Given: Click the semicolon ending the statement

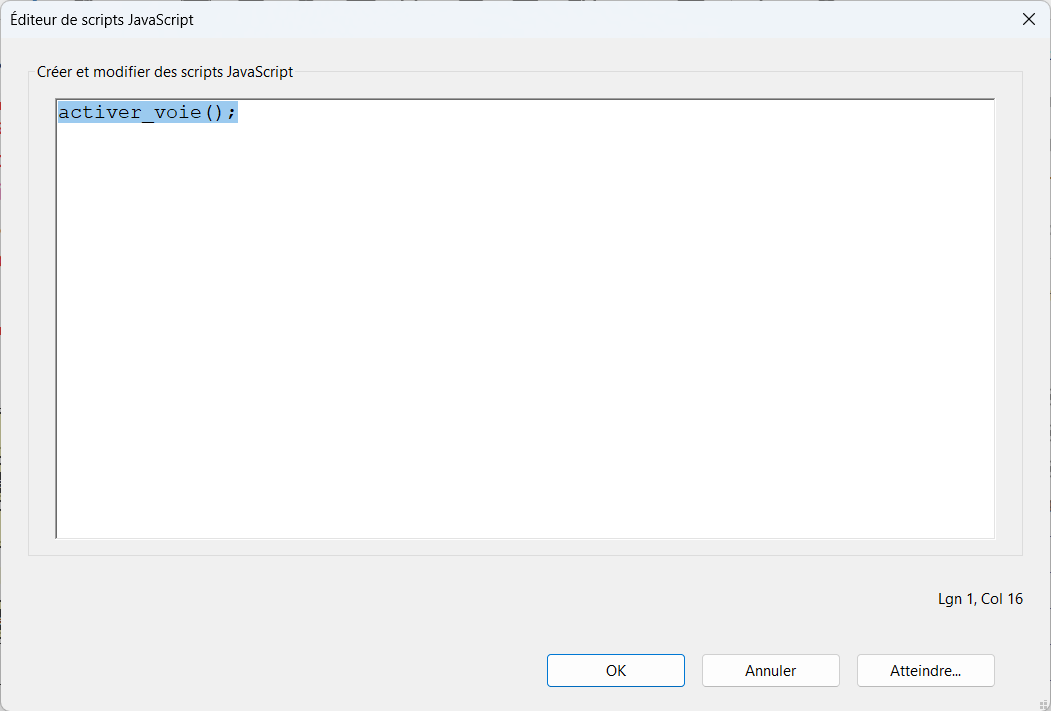Looking at the screenshot, I should pos(231,112).
